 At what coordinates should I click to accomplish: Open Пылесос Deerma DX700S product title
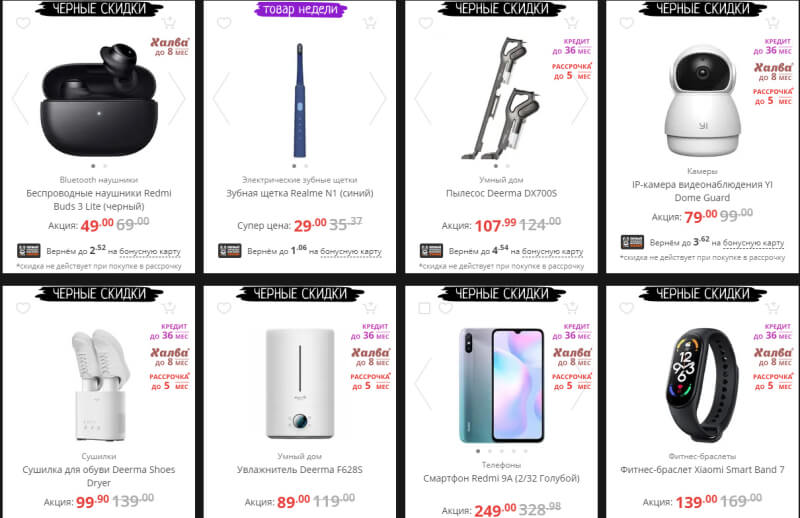click(502, 193)
